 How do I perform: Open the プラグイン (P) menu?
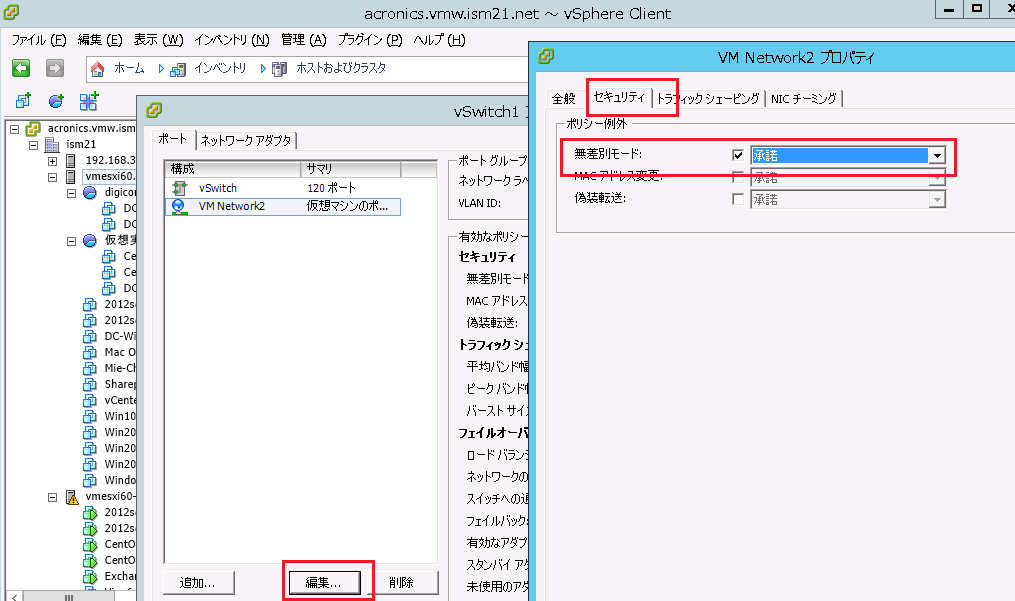coord(370,40)
